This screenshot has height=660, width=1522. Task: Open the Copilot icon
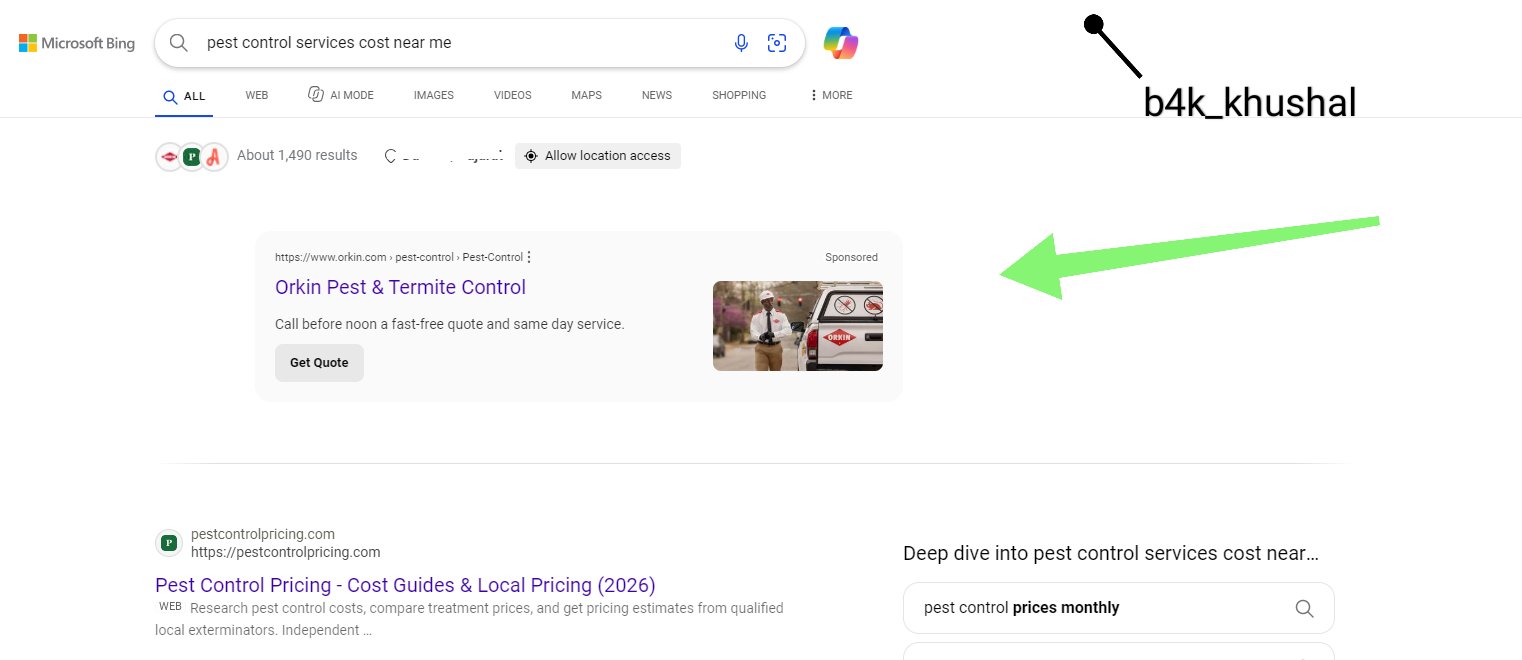841,43
